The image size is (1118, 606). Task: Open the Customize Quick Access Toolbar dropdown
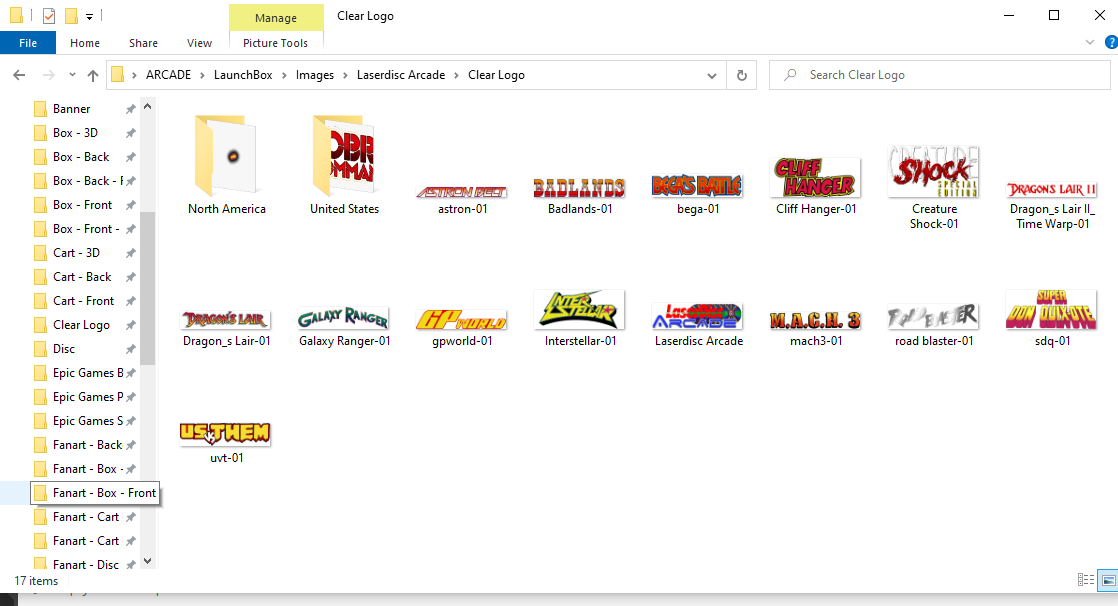89,16
